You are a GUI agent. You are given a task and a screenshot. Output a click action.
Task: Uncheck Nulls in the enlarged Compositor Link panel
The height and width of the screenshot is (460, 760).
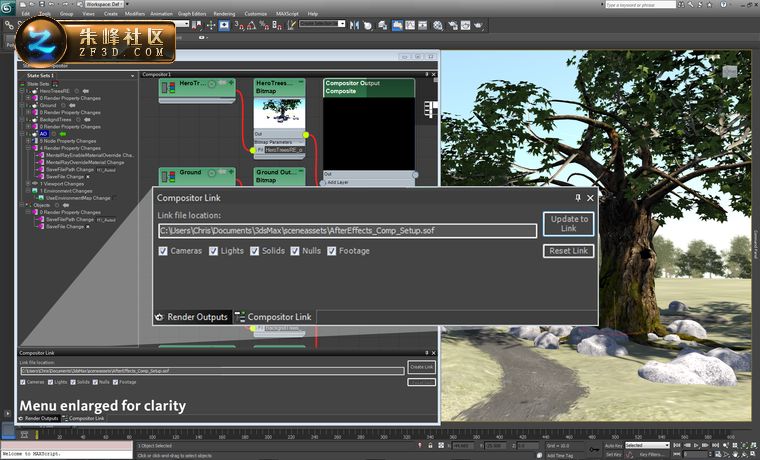click(x=295, y=251)
